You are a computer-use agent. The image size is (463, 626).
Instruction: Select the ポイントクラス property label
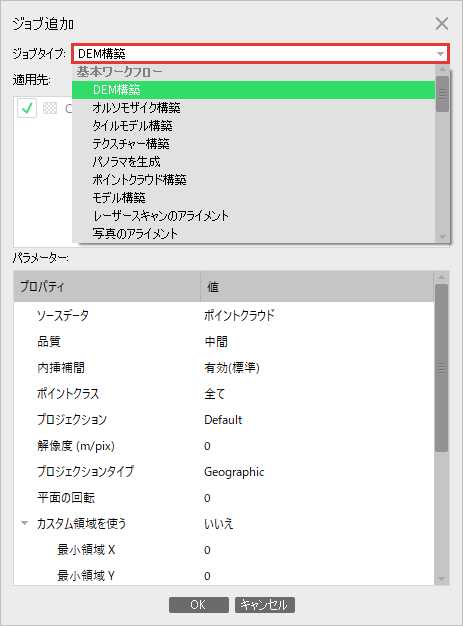[68, 394]
